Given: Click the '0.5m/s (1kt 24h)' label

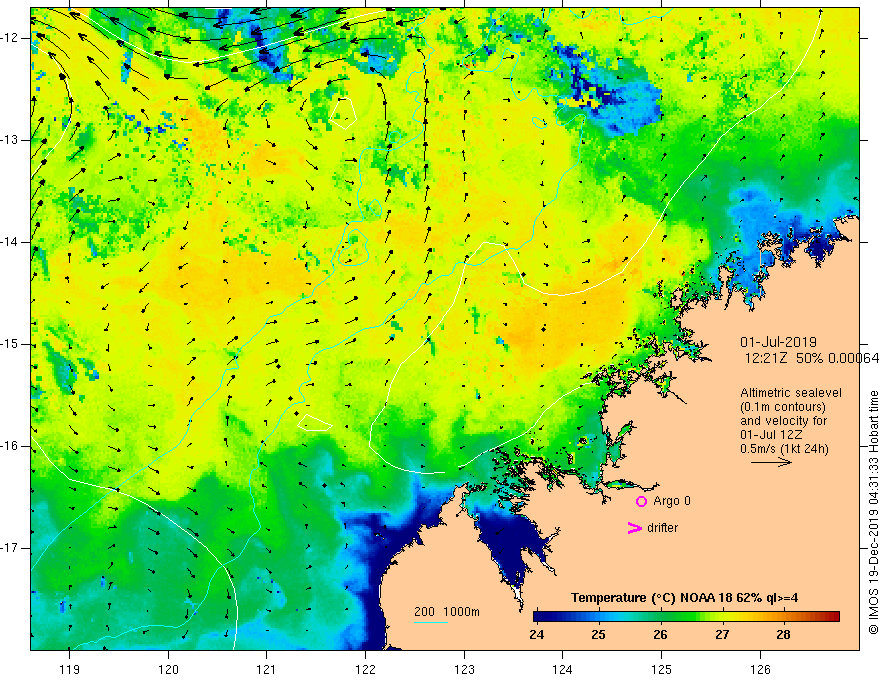Looking at the screenshot, I should click(784, 449).
